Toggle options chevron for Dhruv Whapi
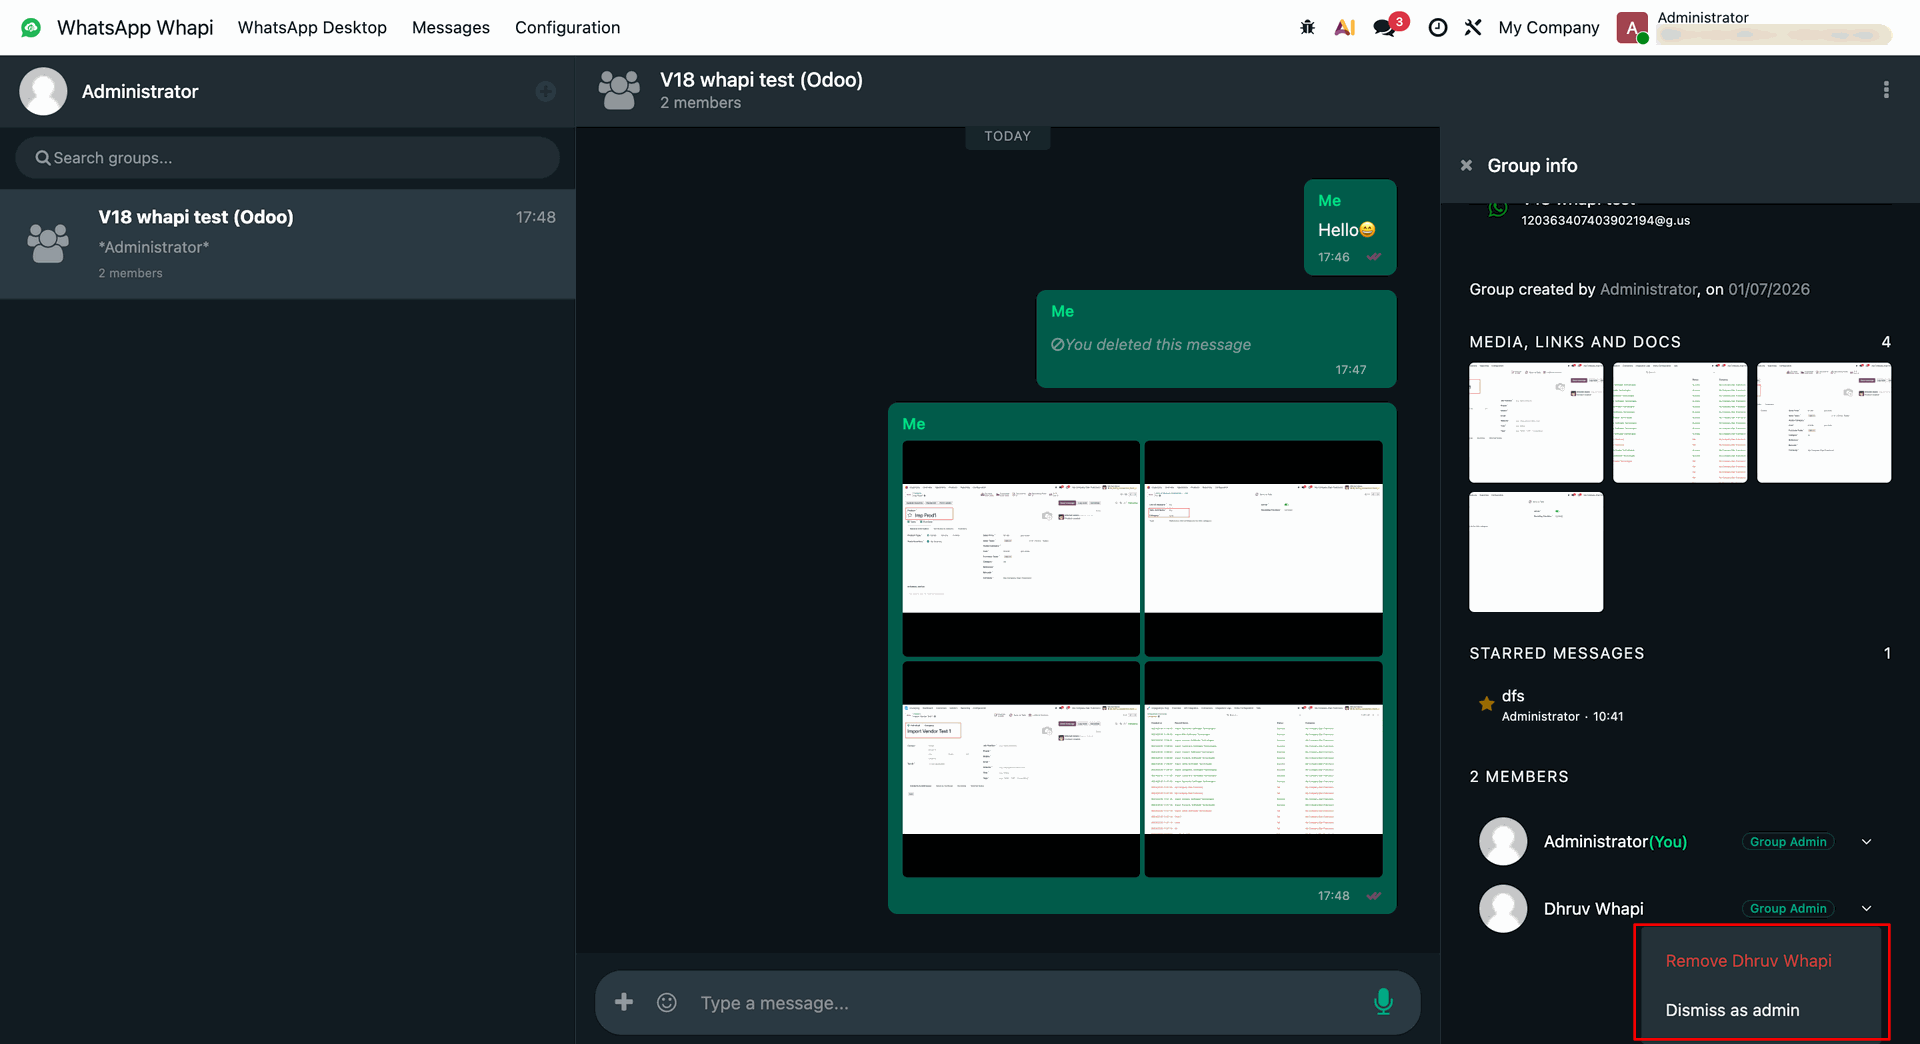This screenshot has width=1920, height=1044. pyautogui.click(x=1866, y=909)
